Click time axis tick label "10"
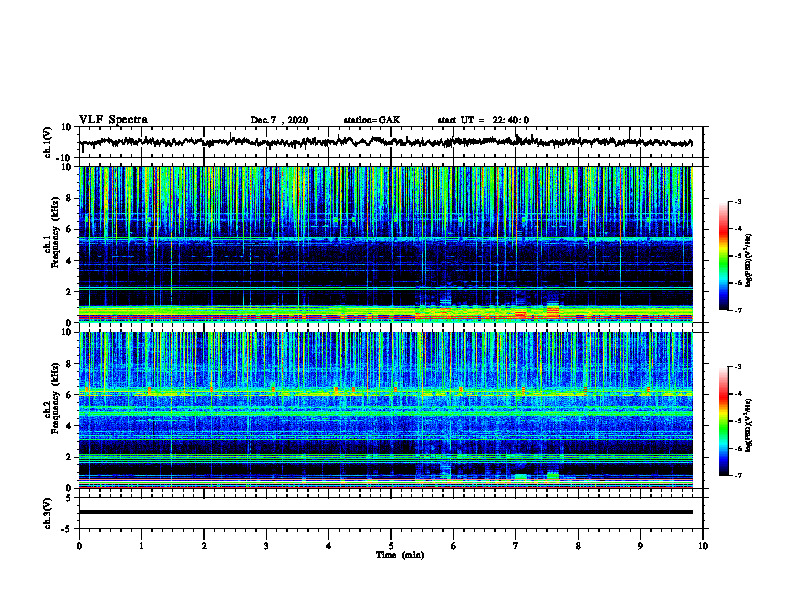Image resolution: width=792 pixels, height=612 pixels. click(x=703, y=546)
